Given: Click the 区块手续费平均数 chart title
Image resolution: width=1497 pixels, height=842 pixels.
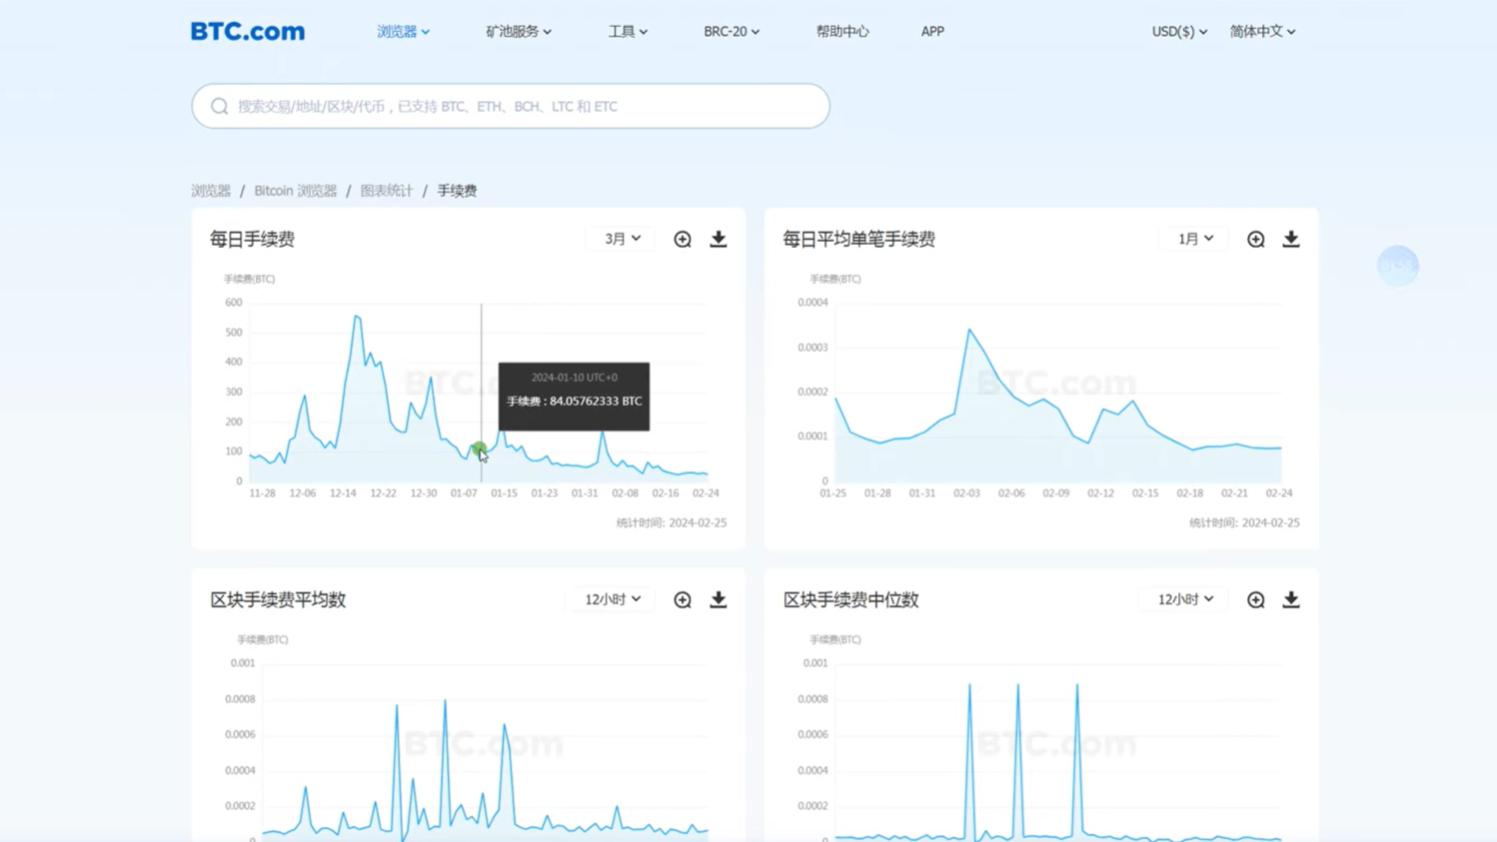Looking at the screenshot, I should pos(278,600).
